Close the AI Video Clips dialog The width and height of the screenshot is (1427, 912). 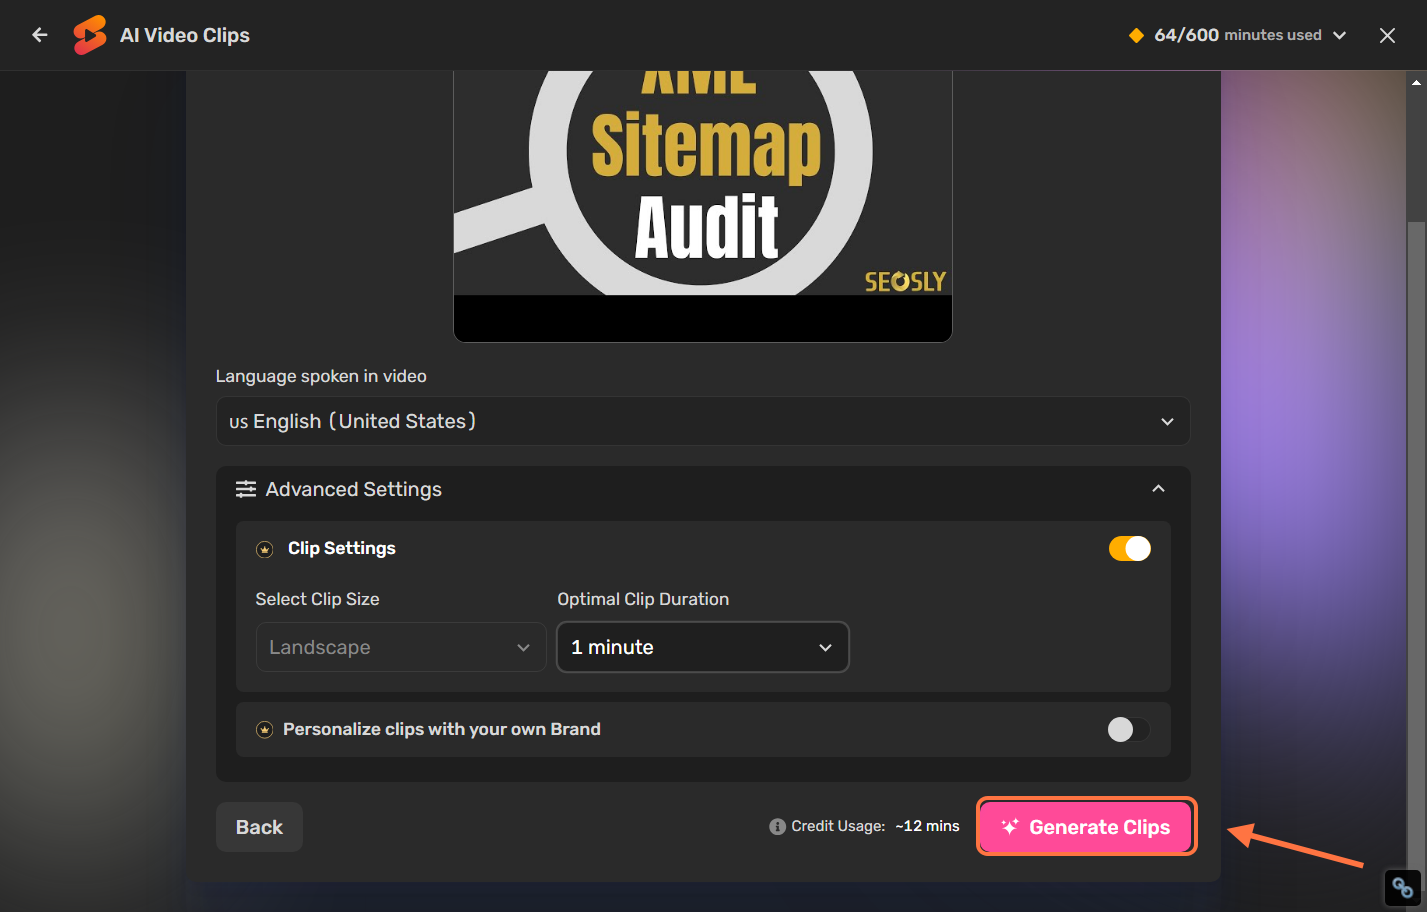tap(1387, 35)
